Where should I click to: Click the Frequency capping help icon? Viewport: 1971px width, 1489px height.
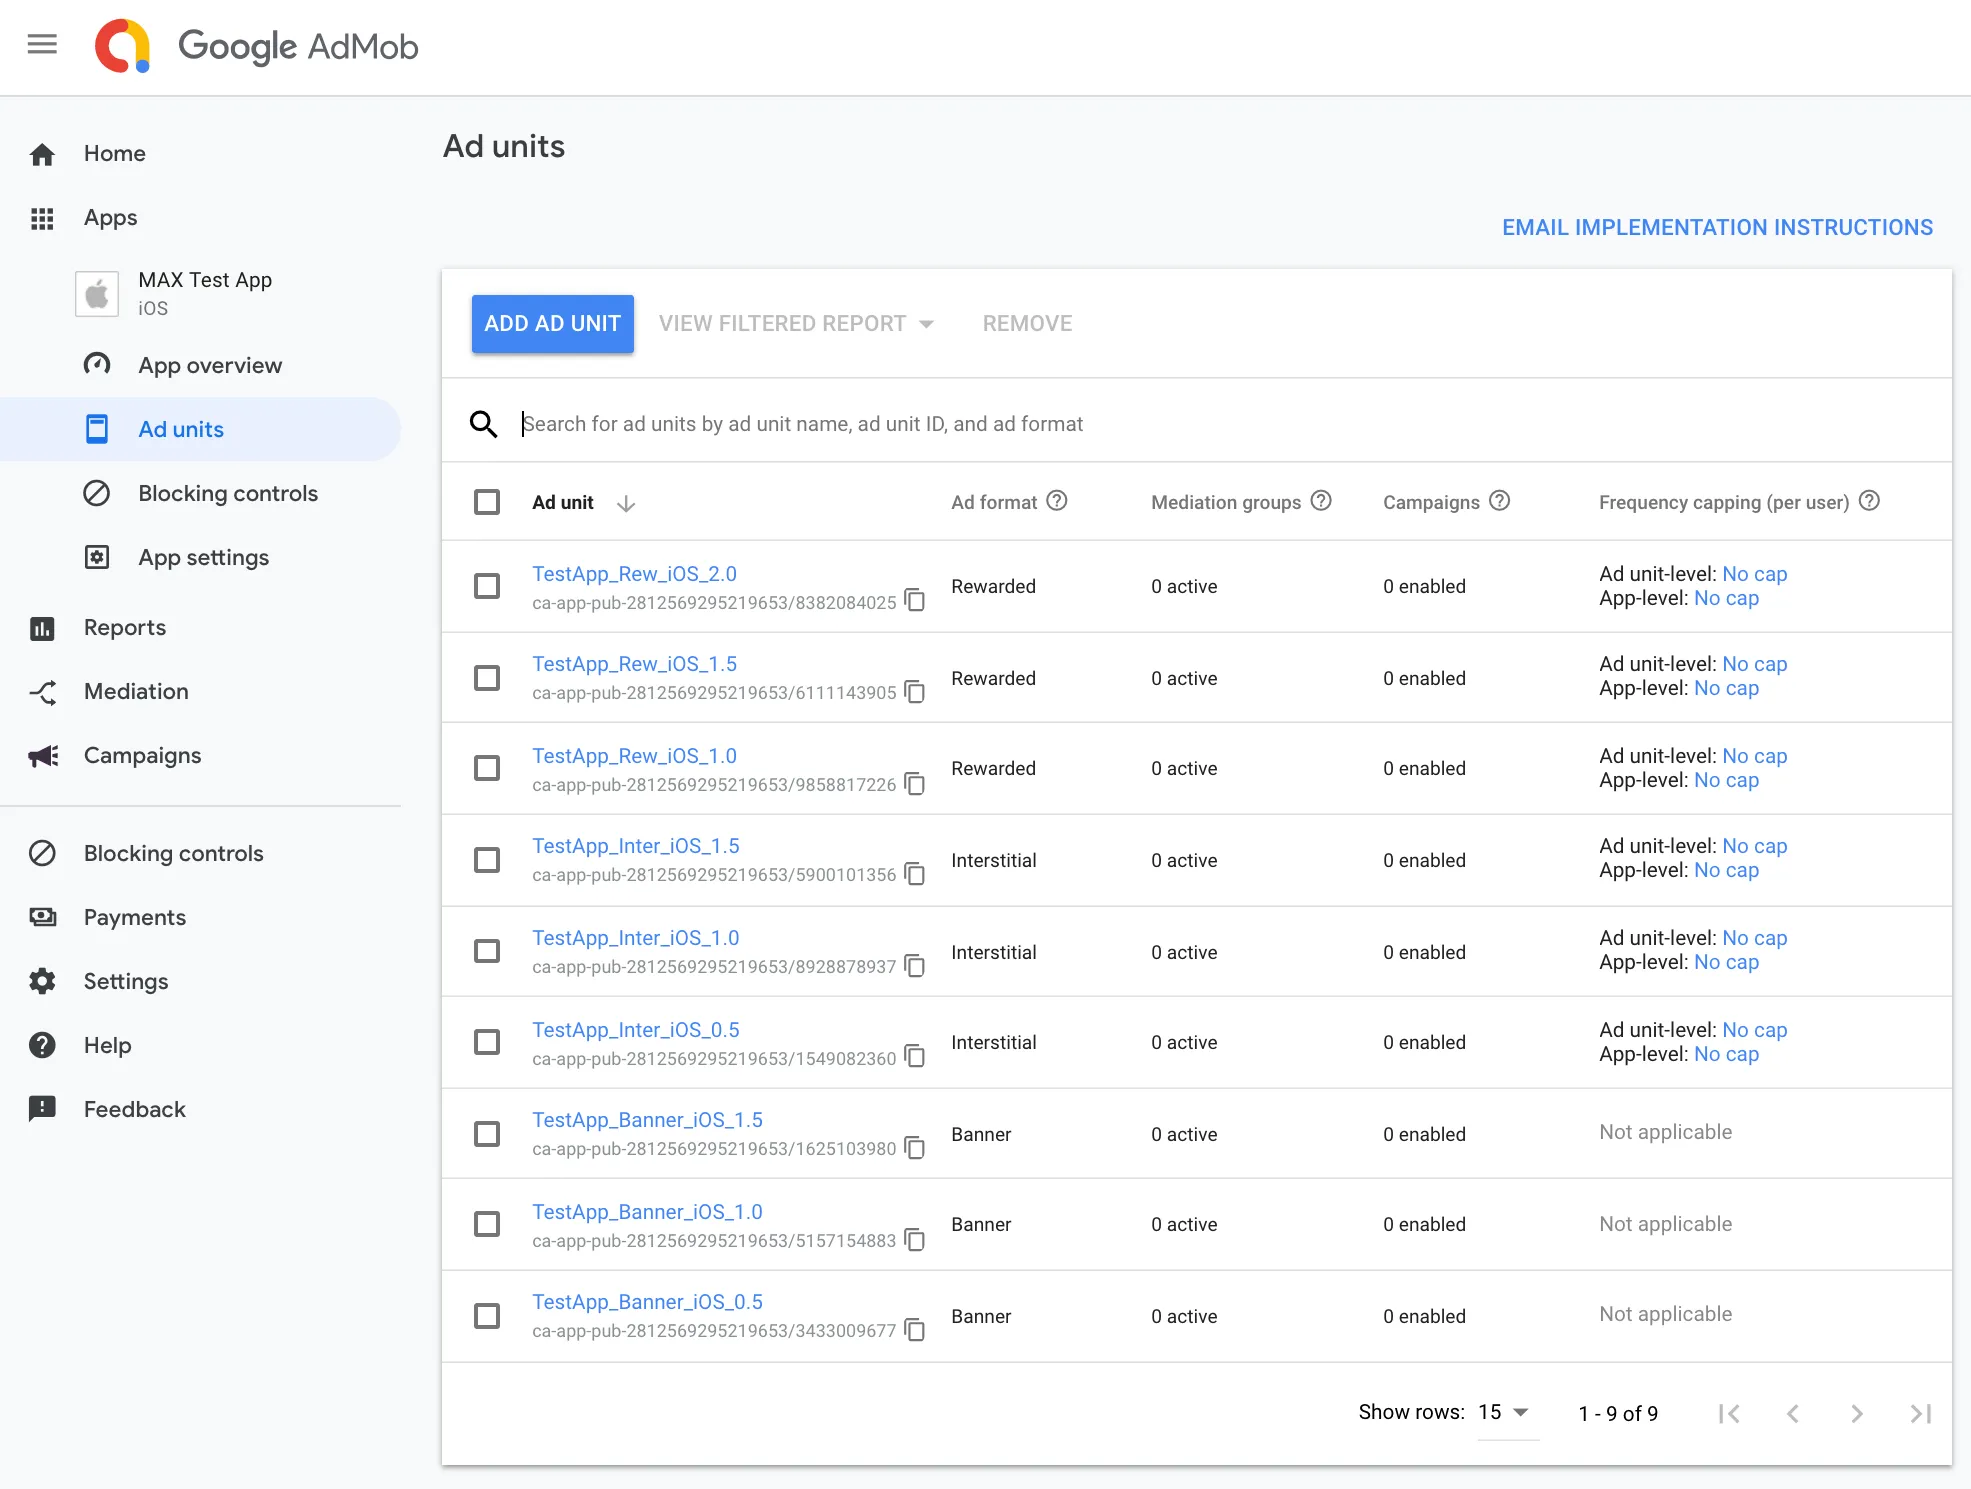(1869, 501)
